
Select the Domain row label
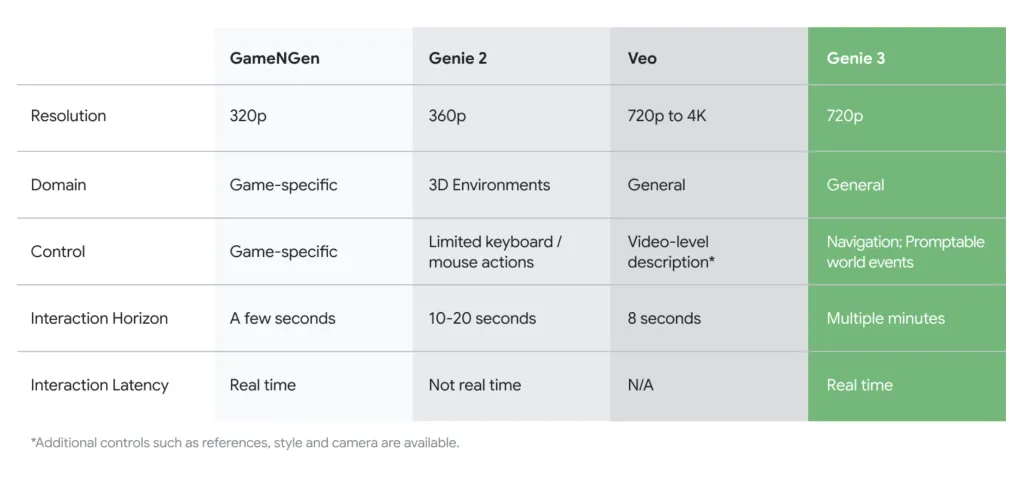click(x=58, y=185)
